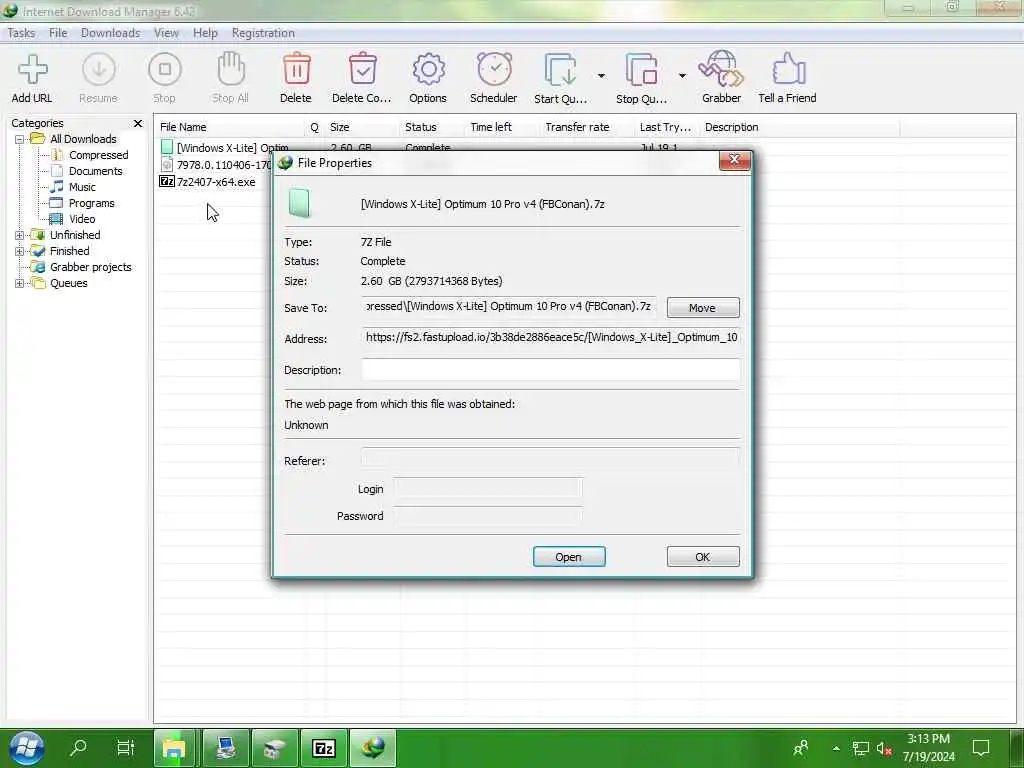Click the Login field

tap(488, 488)
